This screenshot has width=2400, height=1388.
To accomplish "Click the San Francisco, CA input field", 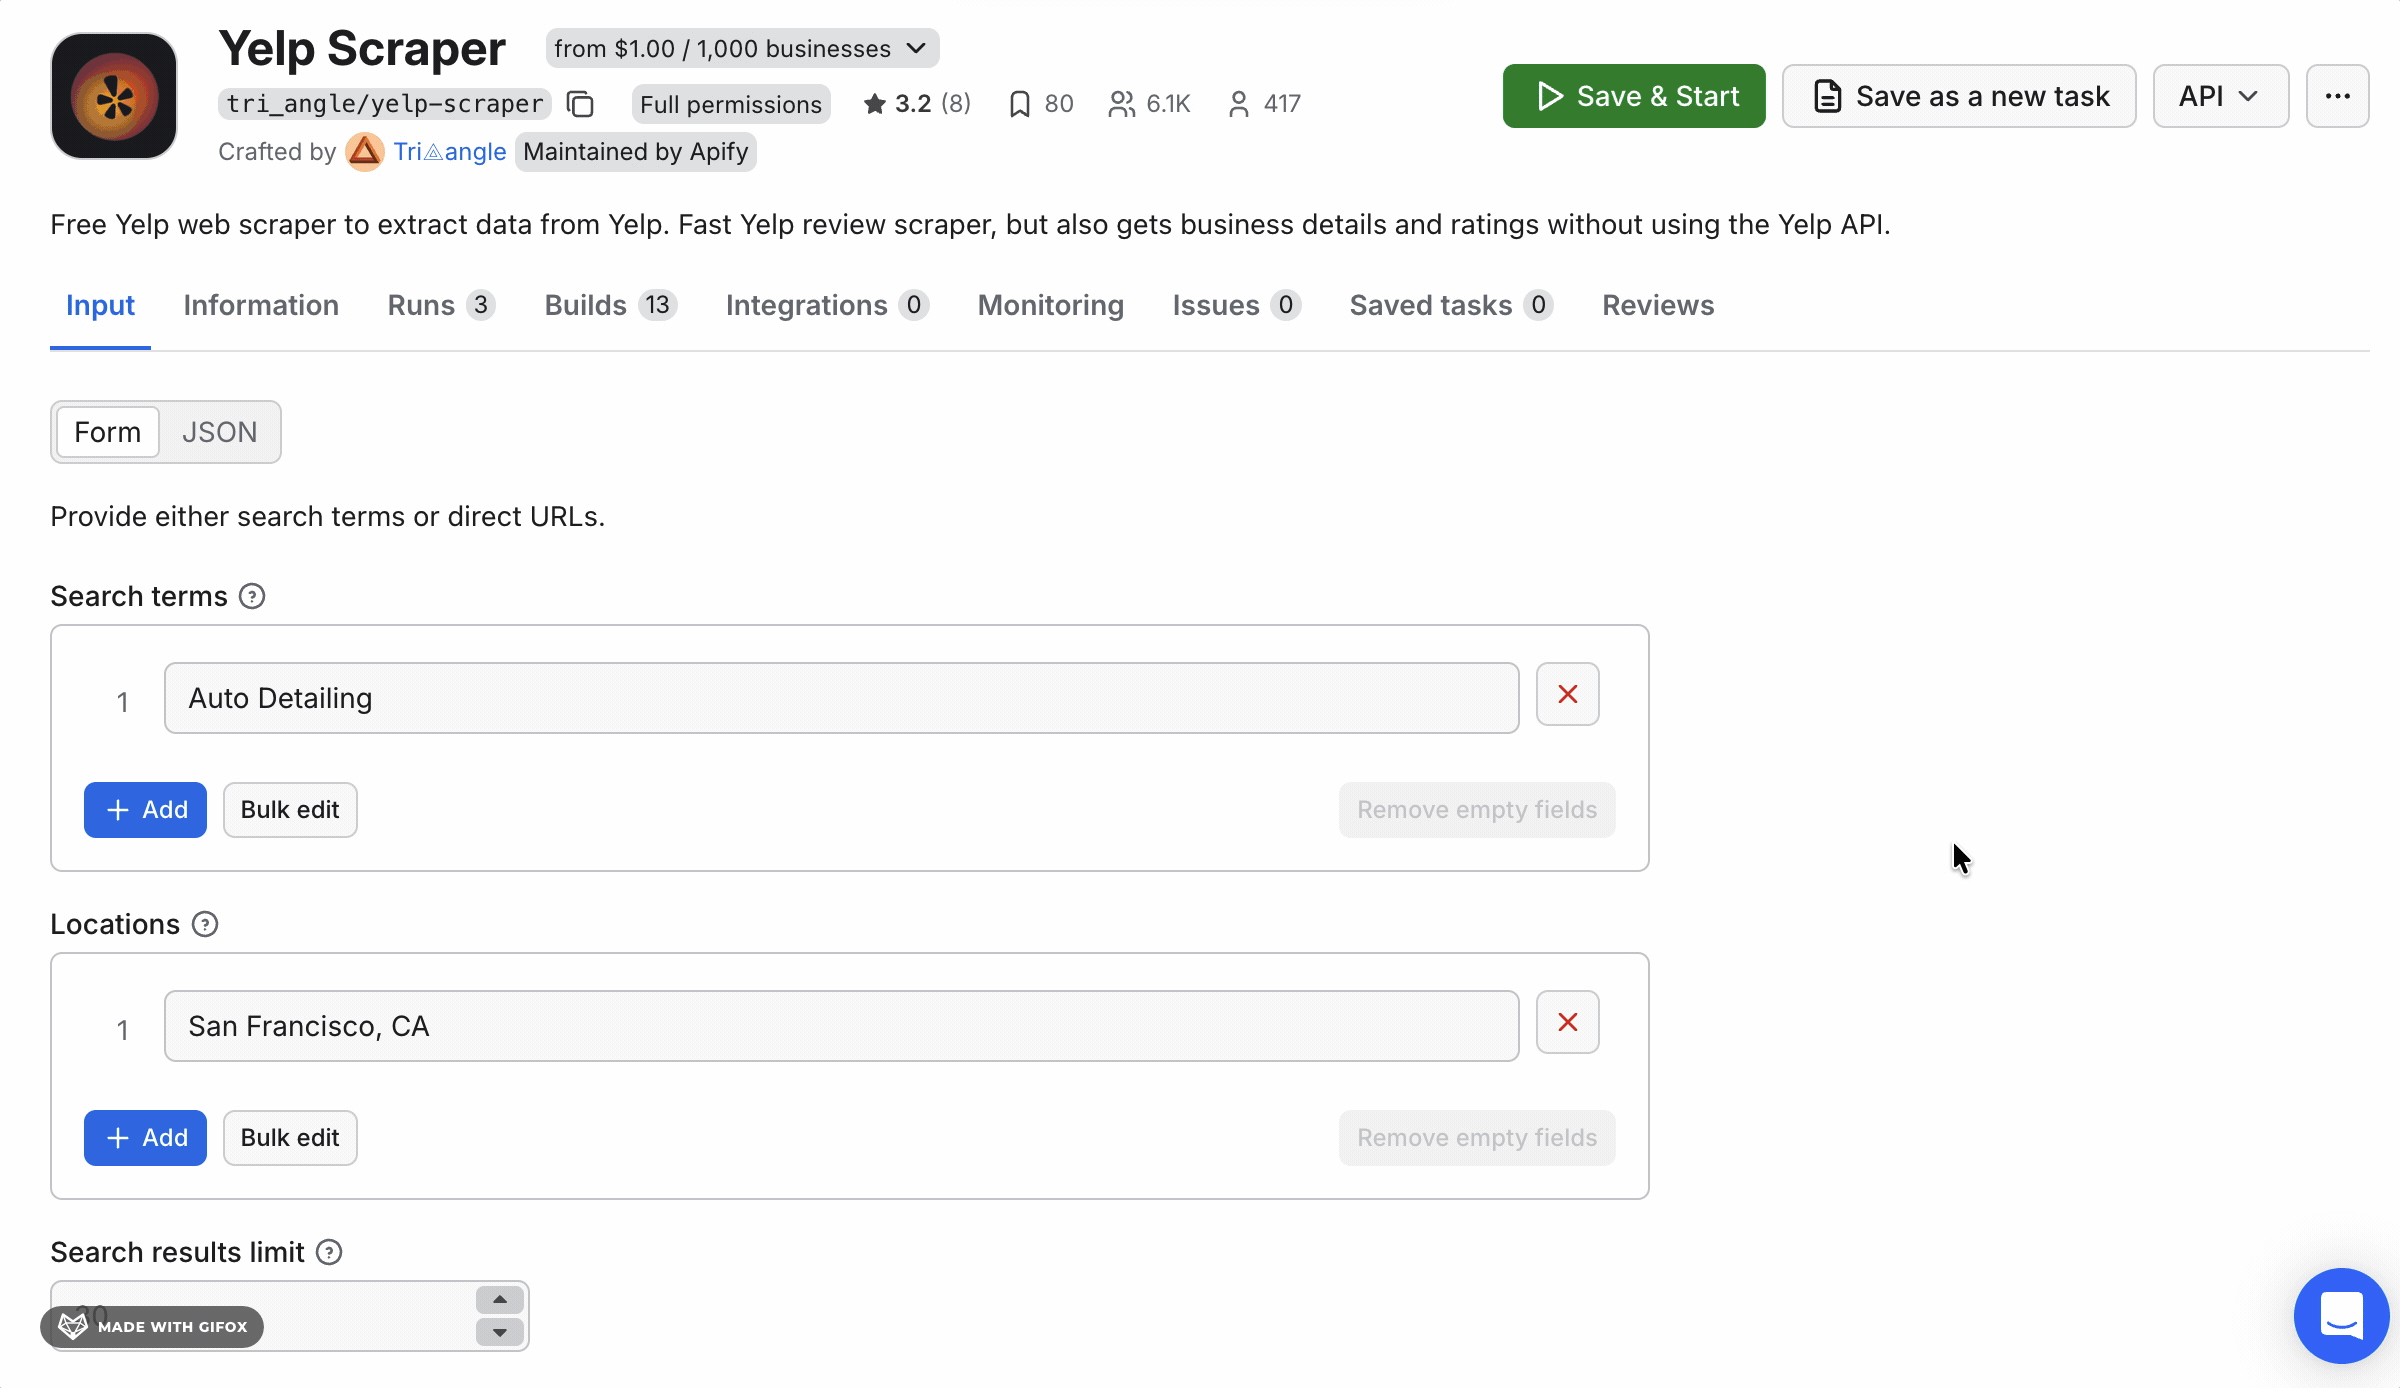I will 842,1026.
